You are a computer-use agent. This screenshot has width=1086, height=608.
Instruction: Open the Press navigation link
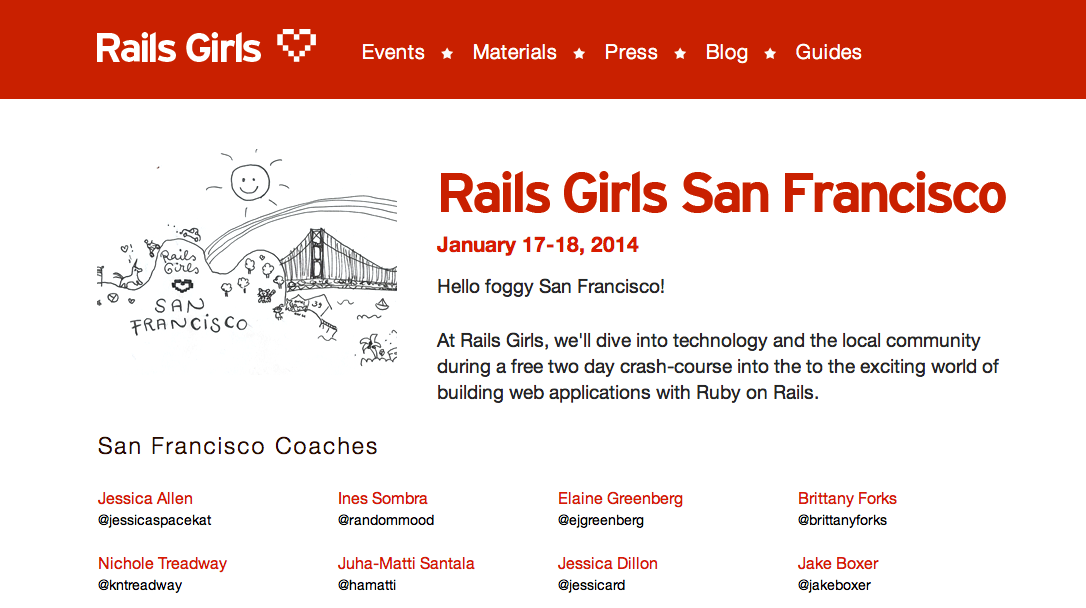(x=631, y=52)
